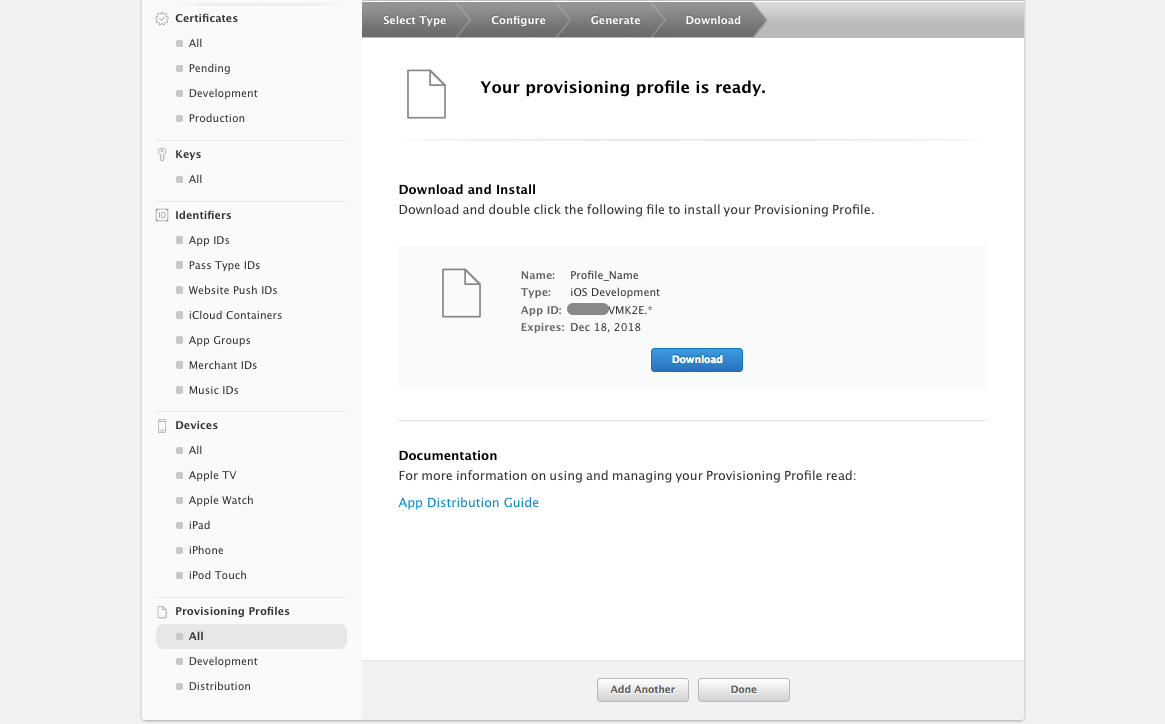
Task: Select Merchant IDs in sidebar
Action: pos(222,366)
